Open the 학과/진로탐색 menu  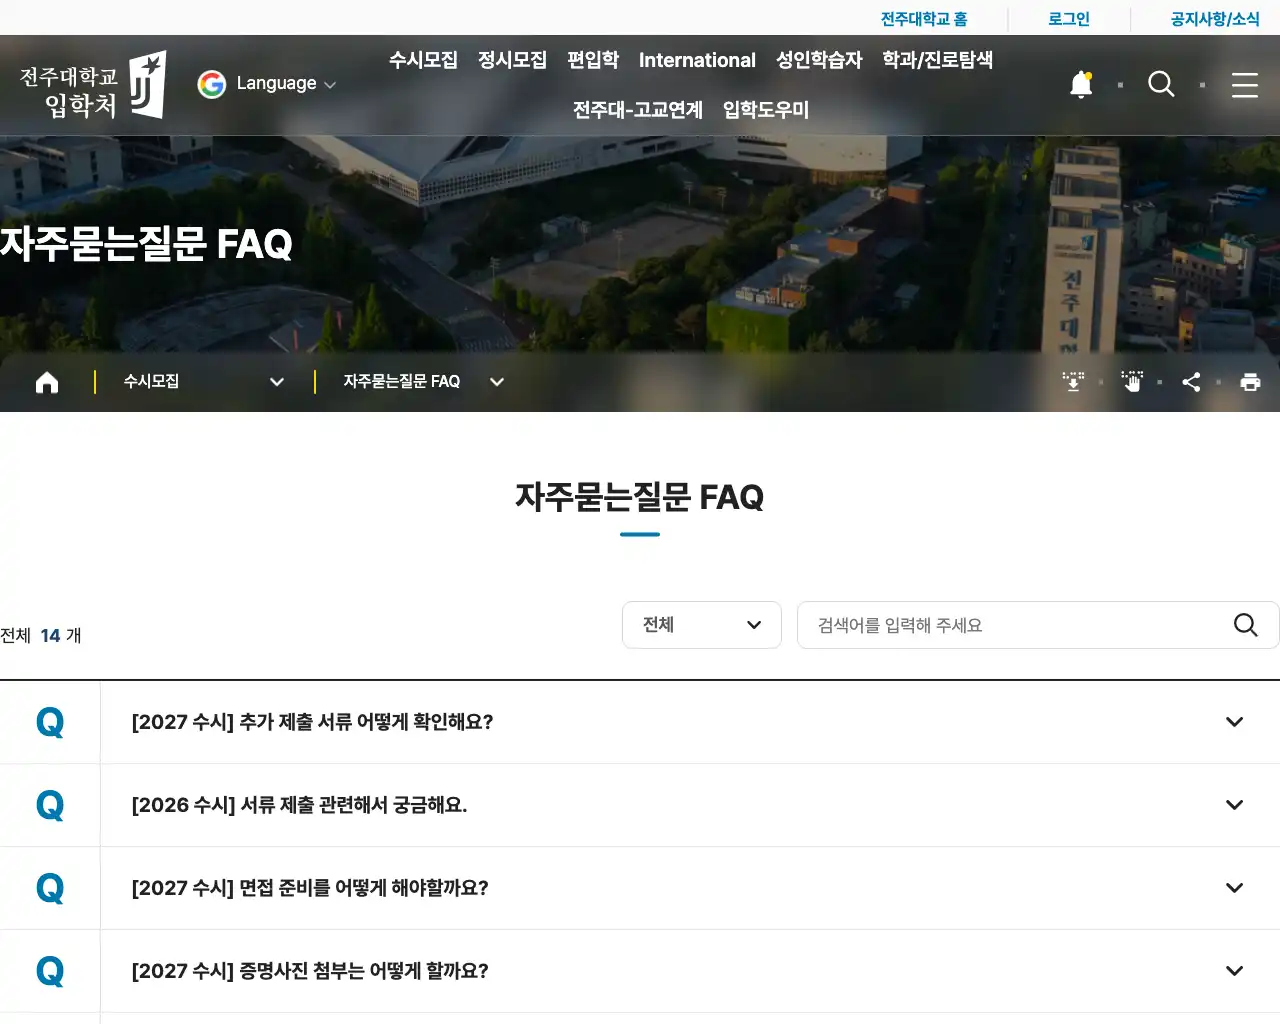point(937,60)
